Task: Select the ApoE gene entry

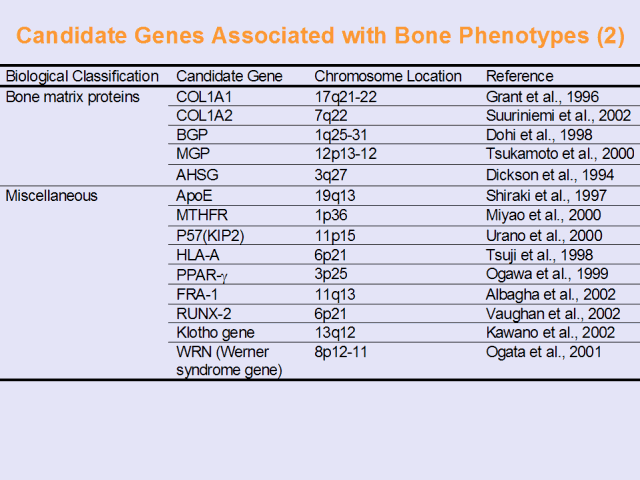Action: point(194,195)
